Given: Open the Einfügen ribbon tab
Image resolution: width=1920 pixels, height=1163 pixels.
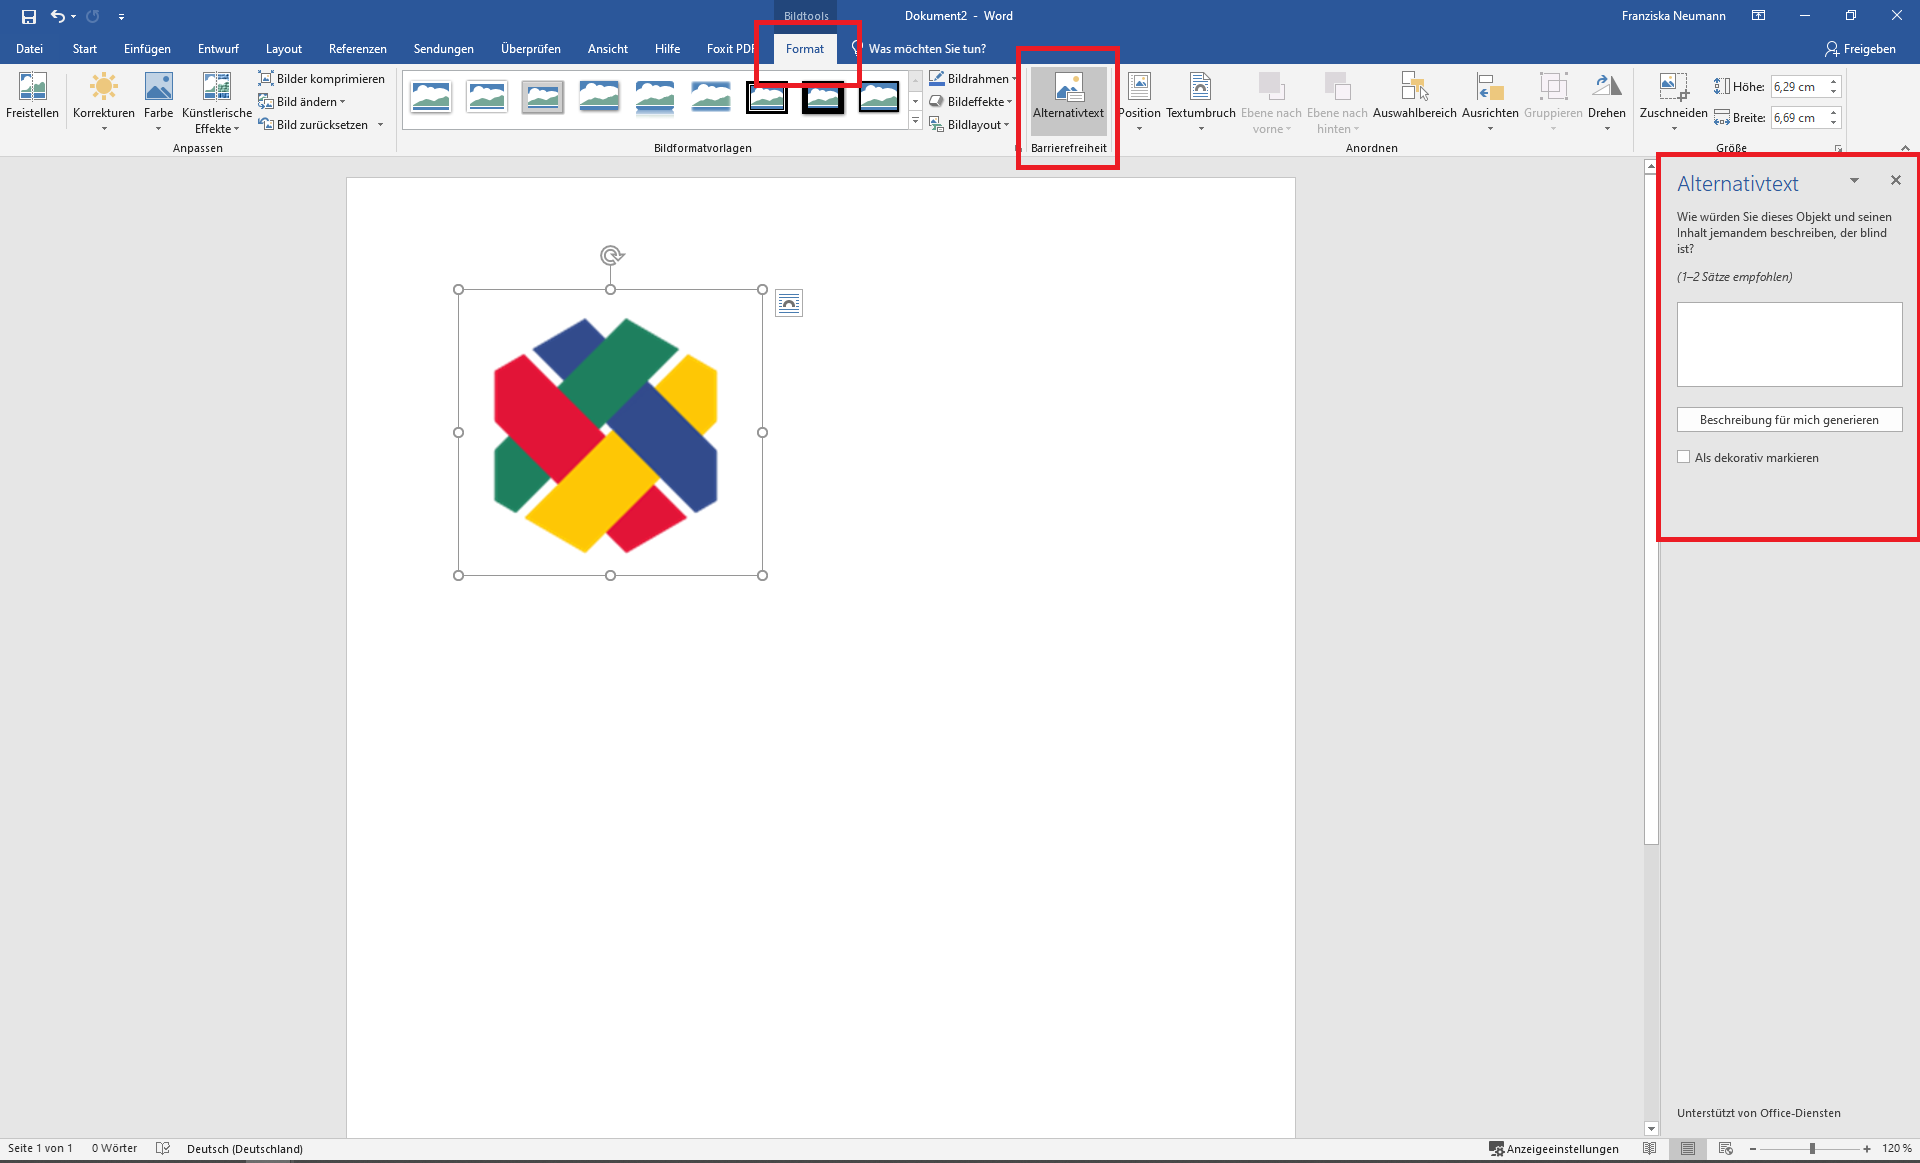Looking at the screenshot, I should [147, 49].
